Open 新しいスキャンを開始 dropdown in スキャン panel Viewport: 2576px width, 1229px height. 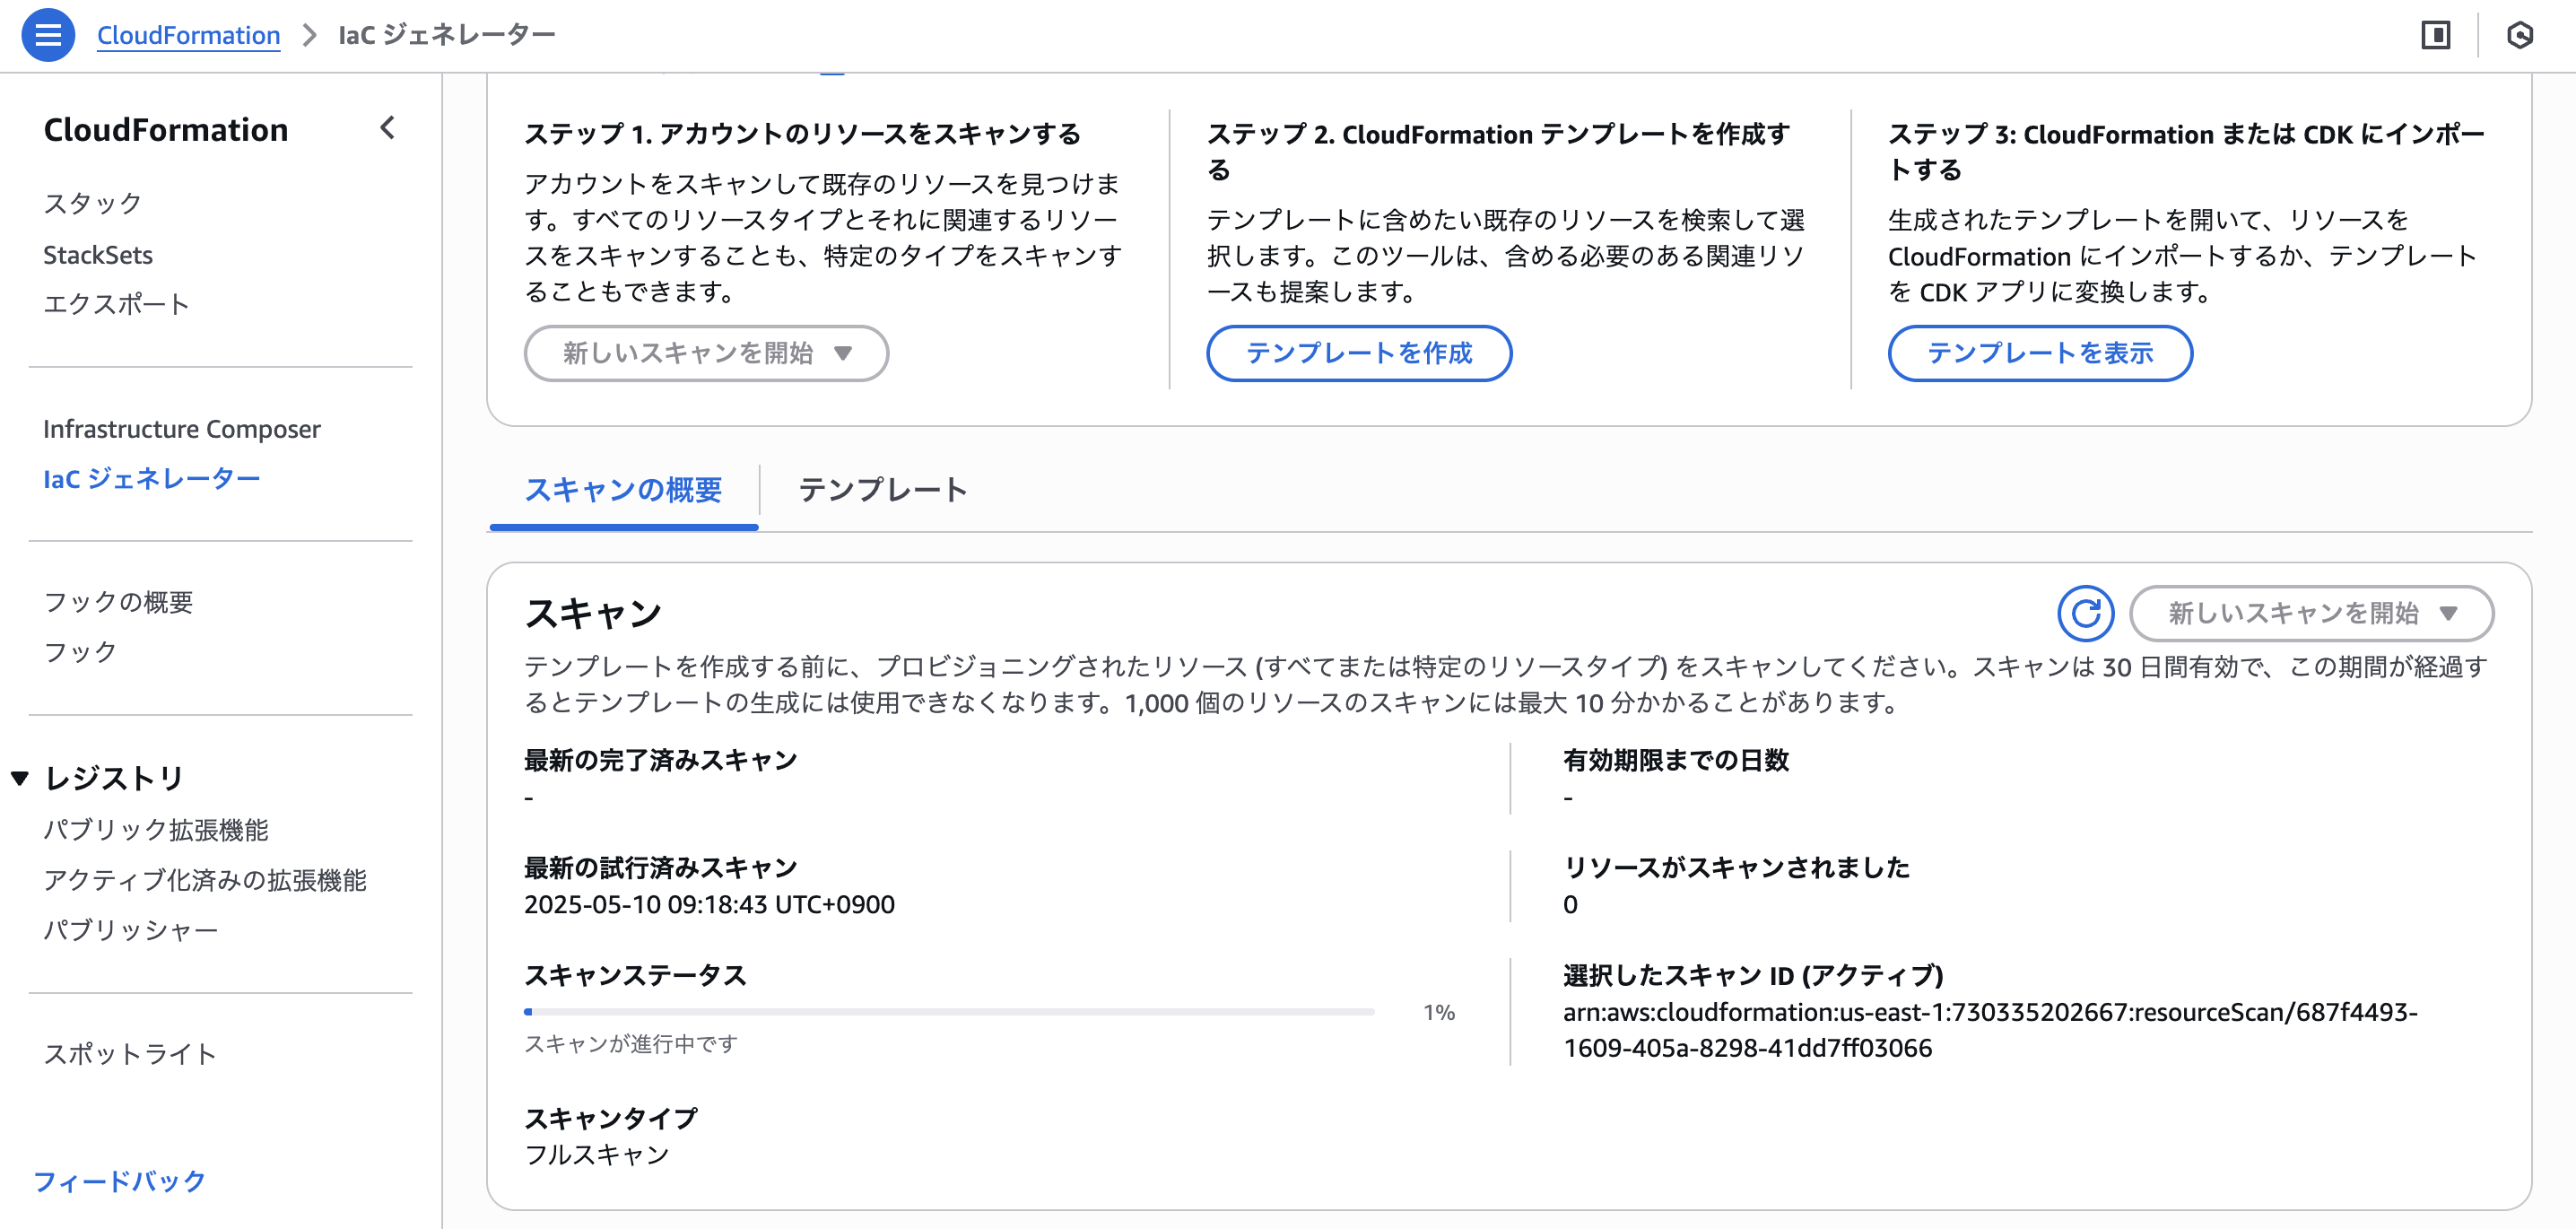coord(2311,613)
